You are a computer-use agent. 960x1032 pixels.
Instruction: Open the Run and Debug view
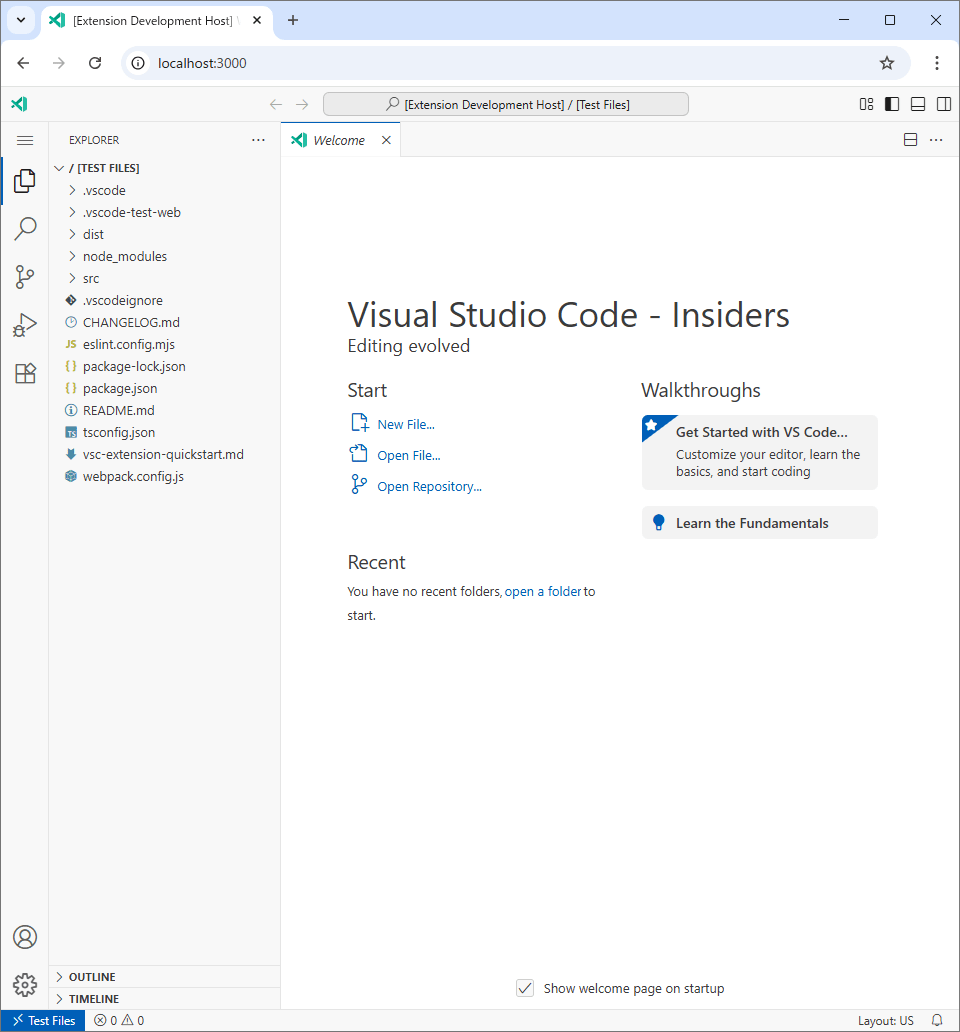click(x=25, y=325)
